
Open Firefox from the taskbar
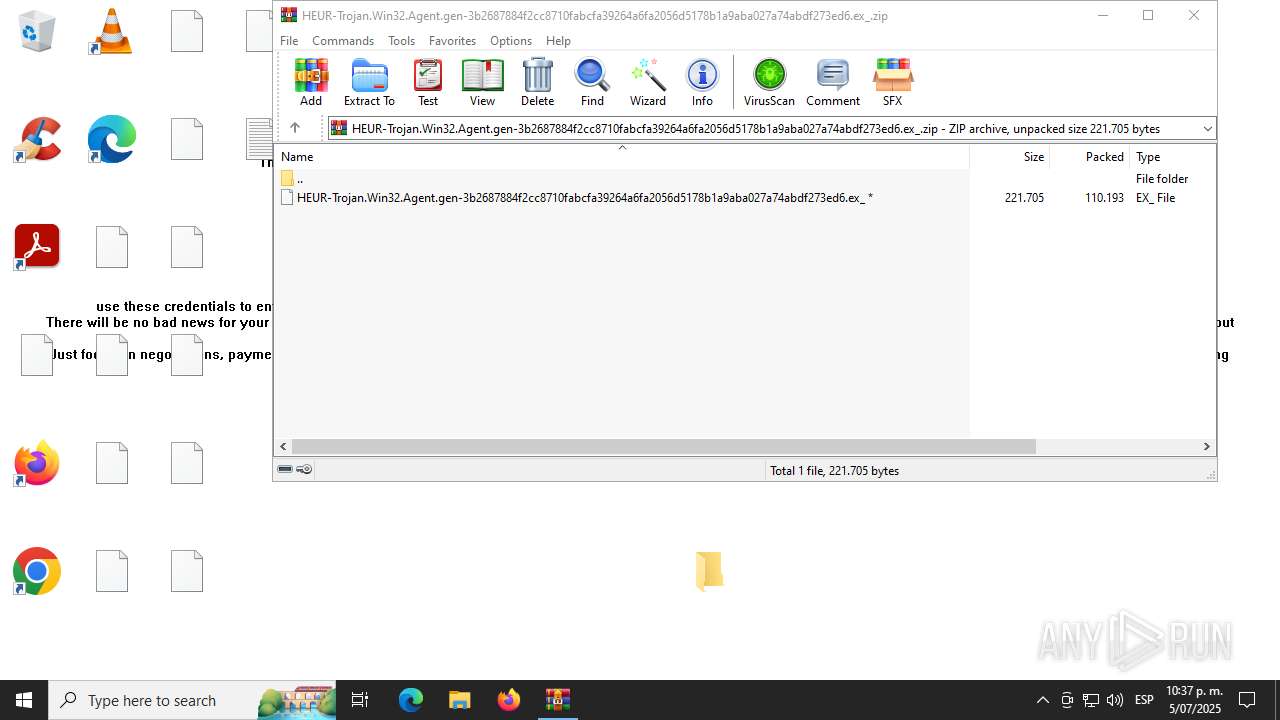509,700
